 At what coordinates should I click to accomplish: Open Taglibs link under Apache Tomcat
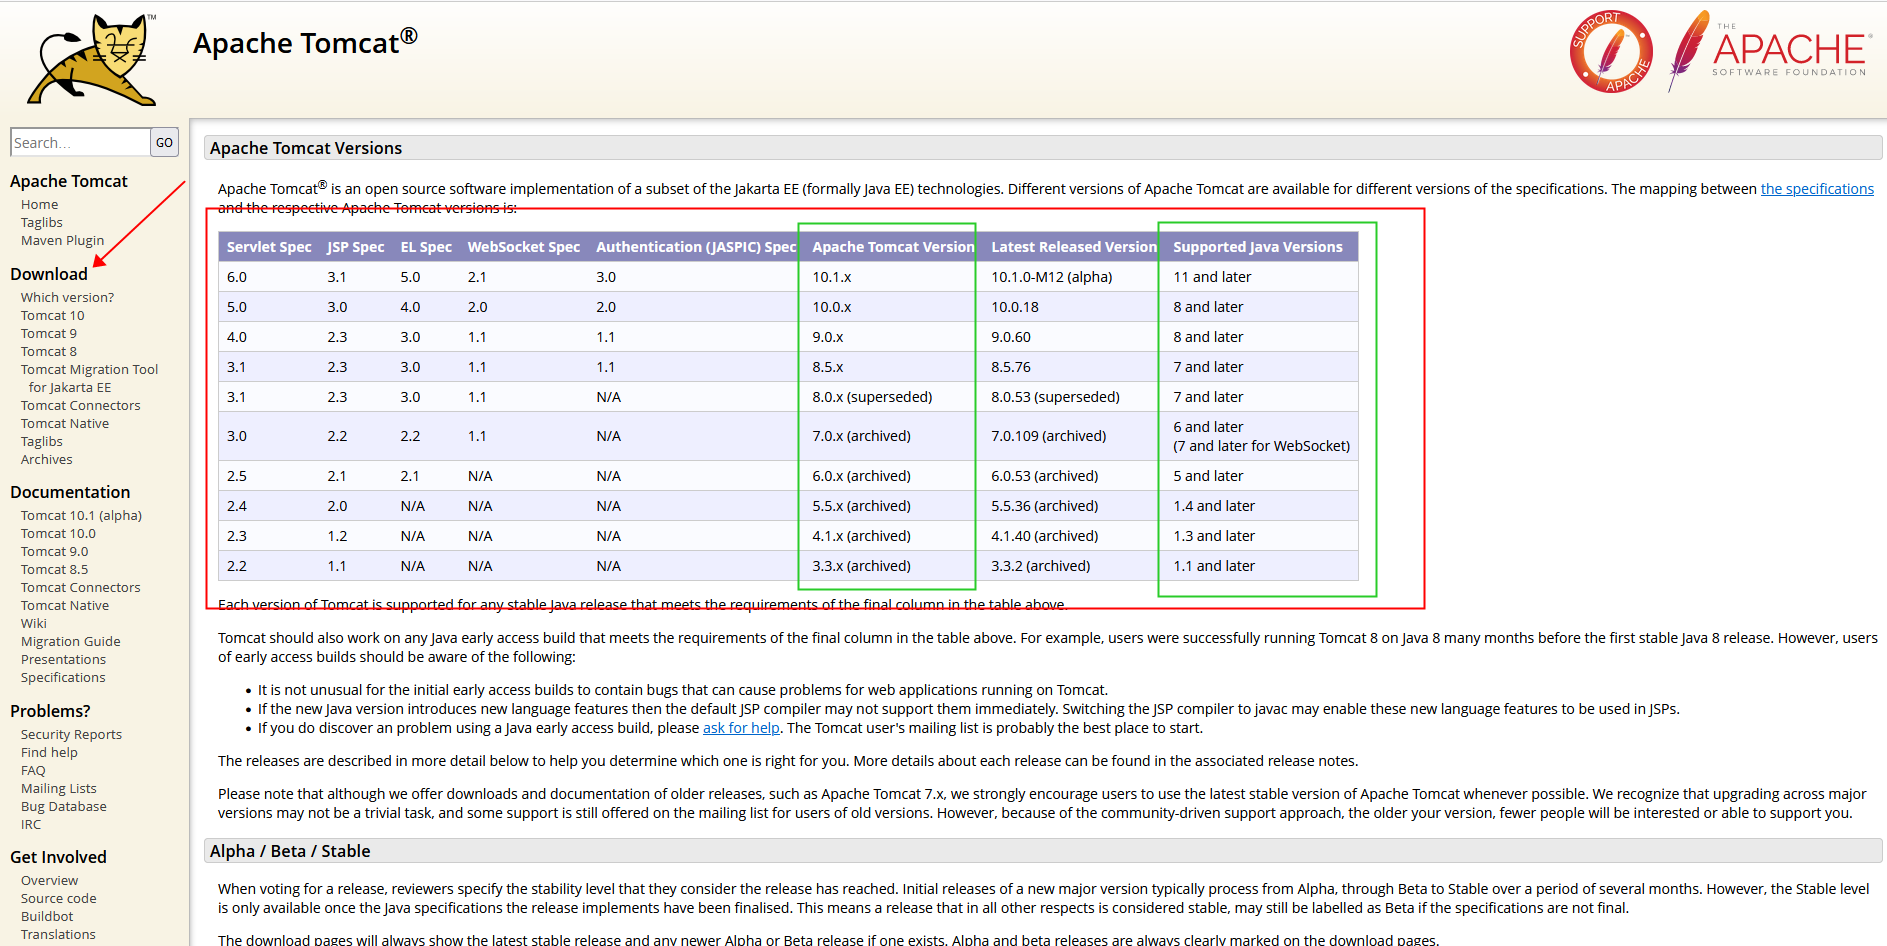pyautogui.click(x=42, y=222)
